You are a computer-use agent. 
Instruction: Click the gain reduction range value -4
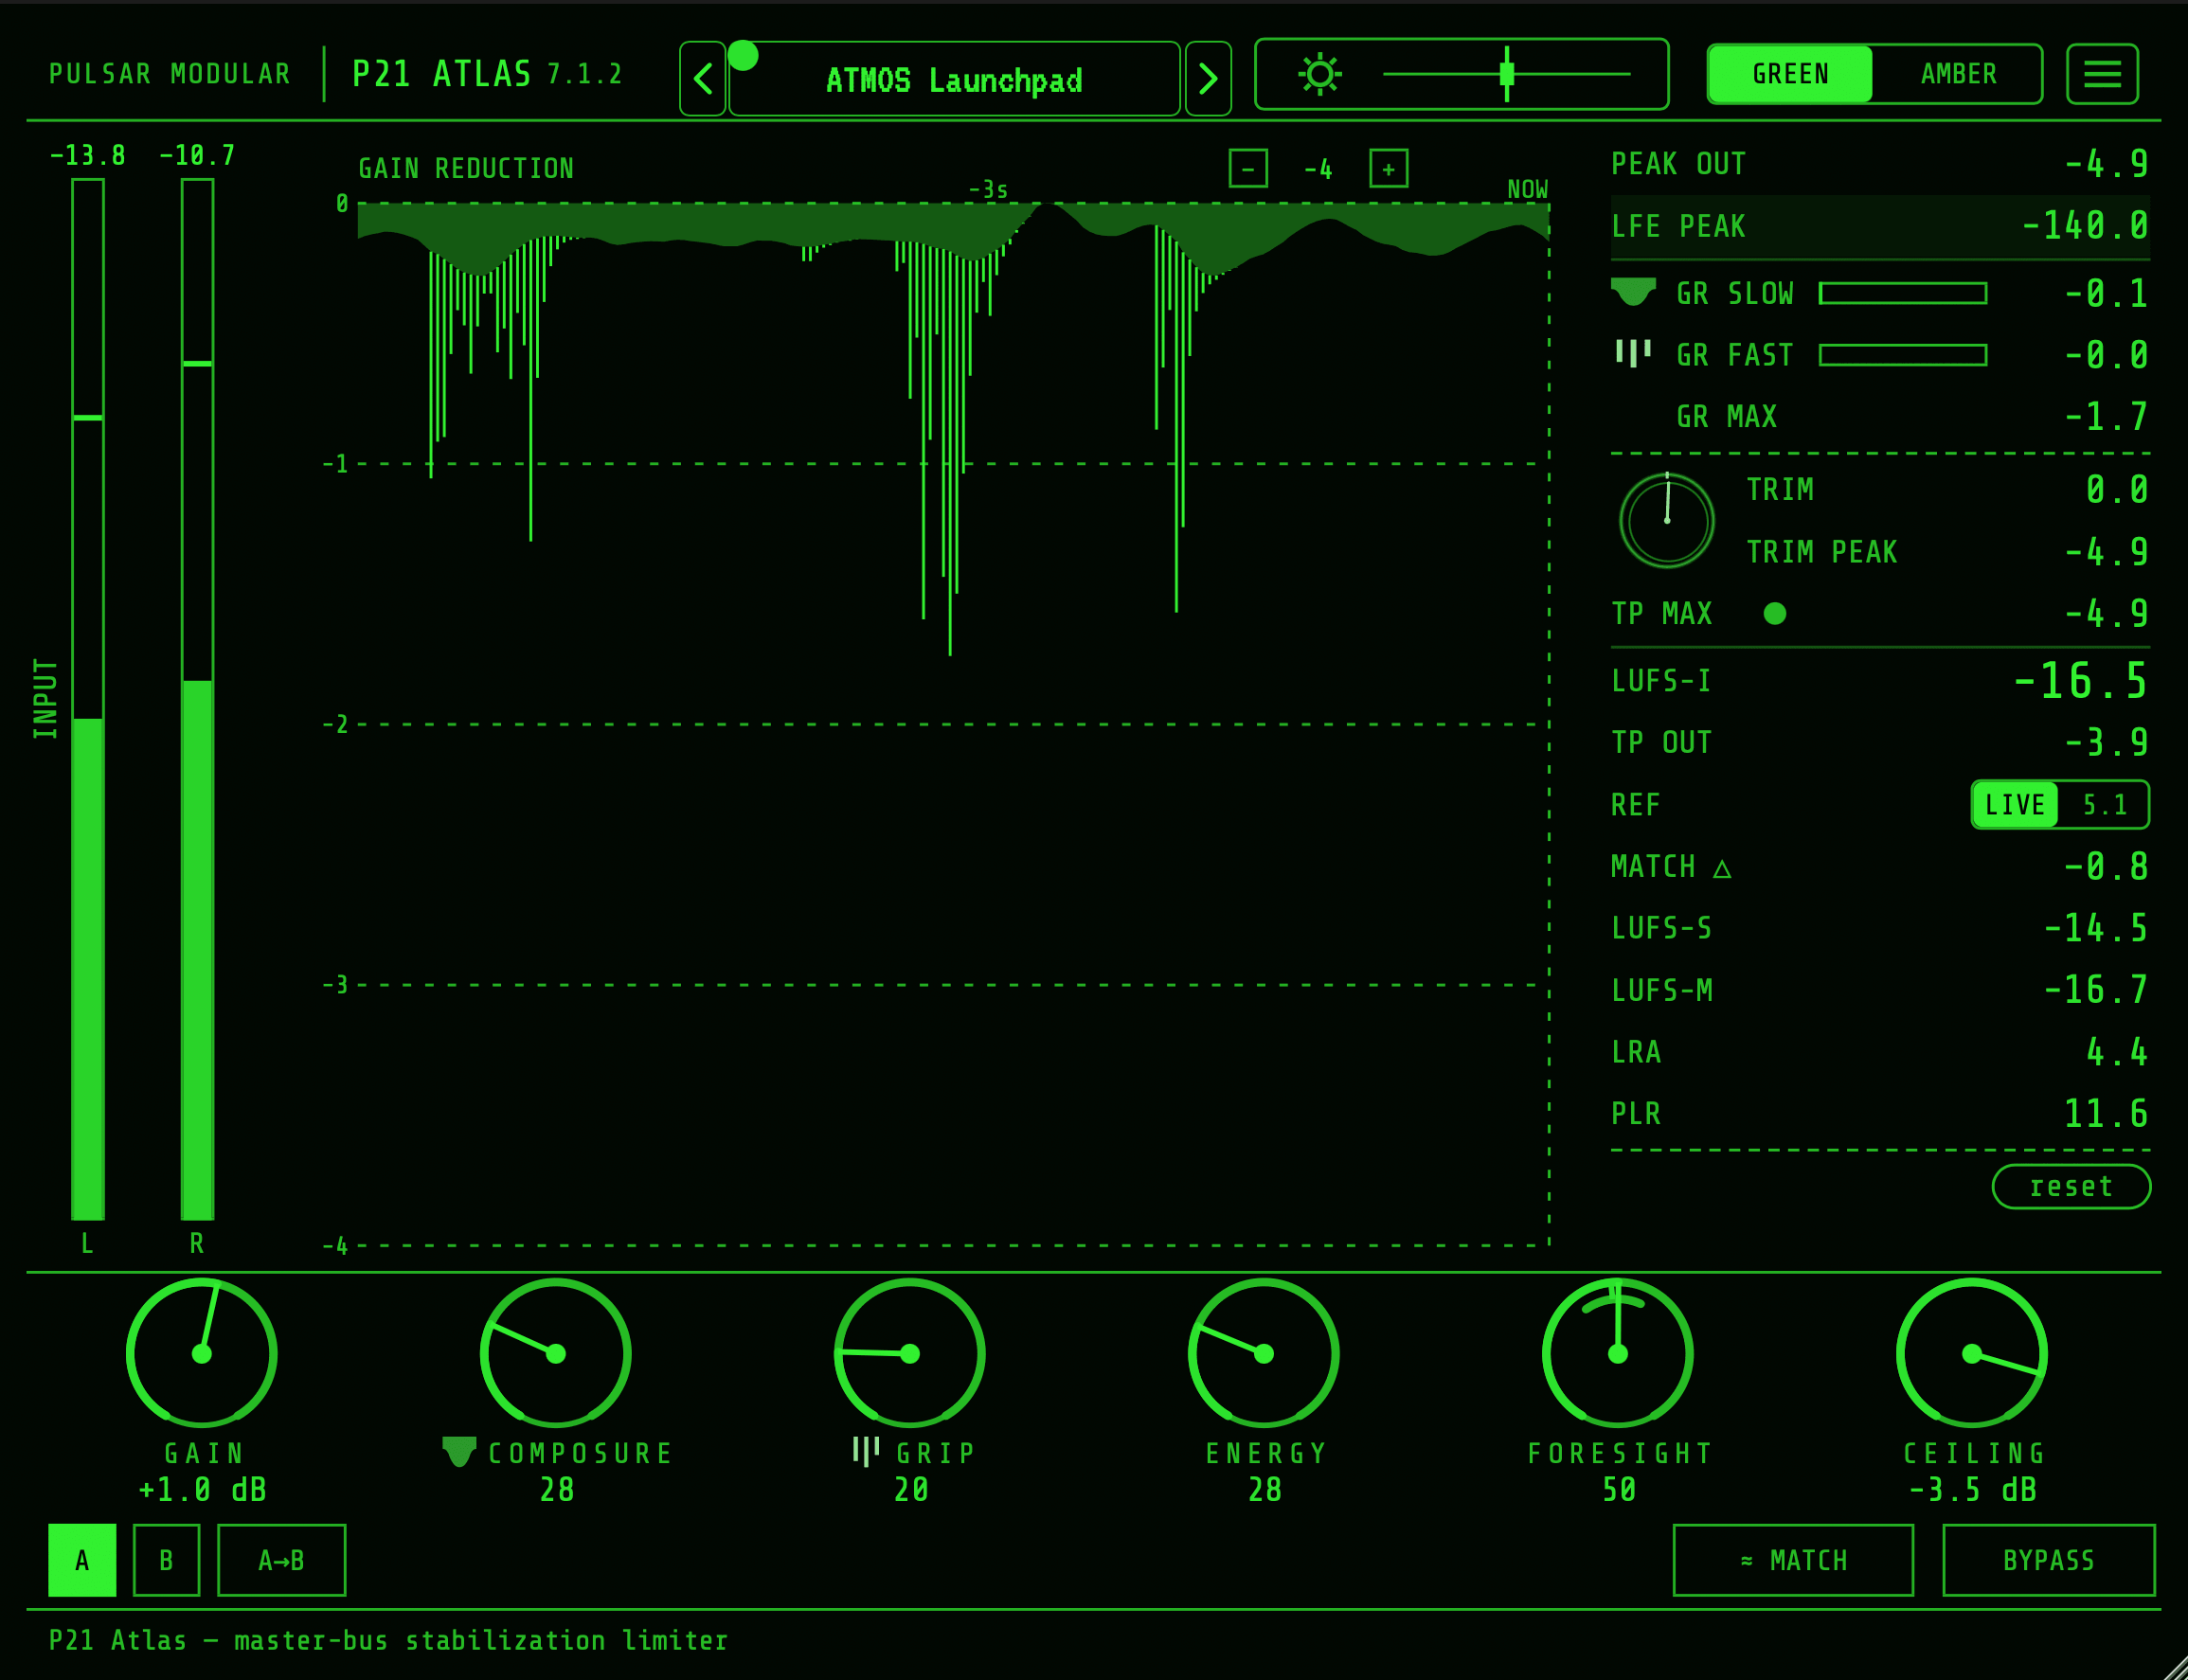1318,169
